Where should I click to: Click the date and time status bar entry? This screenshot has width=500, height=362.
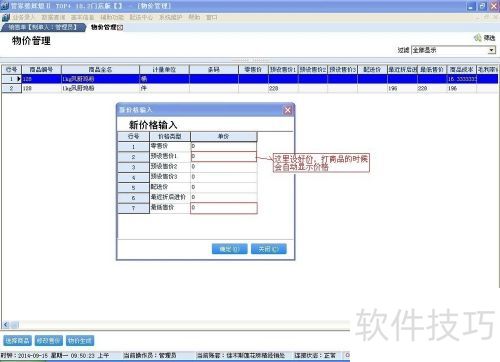click(55, 356)
